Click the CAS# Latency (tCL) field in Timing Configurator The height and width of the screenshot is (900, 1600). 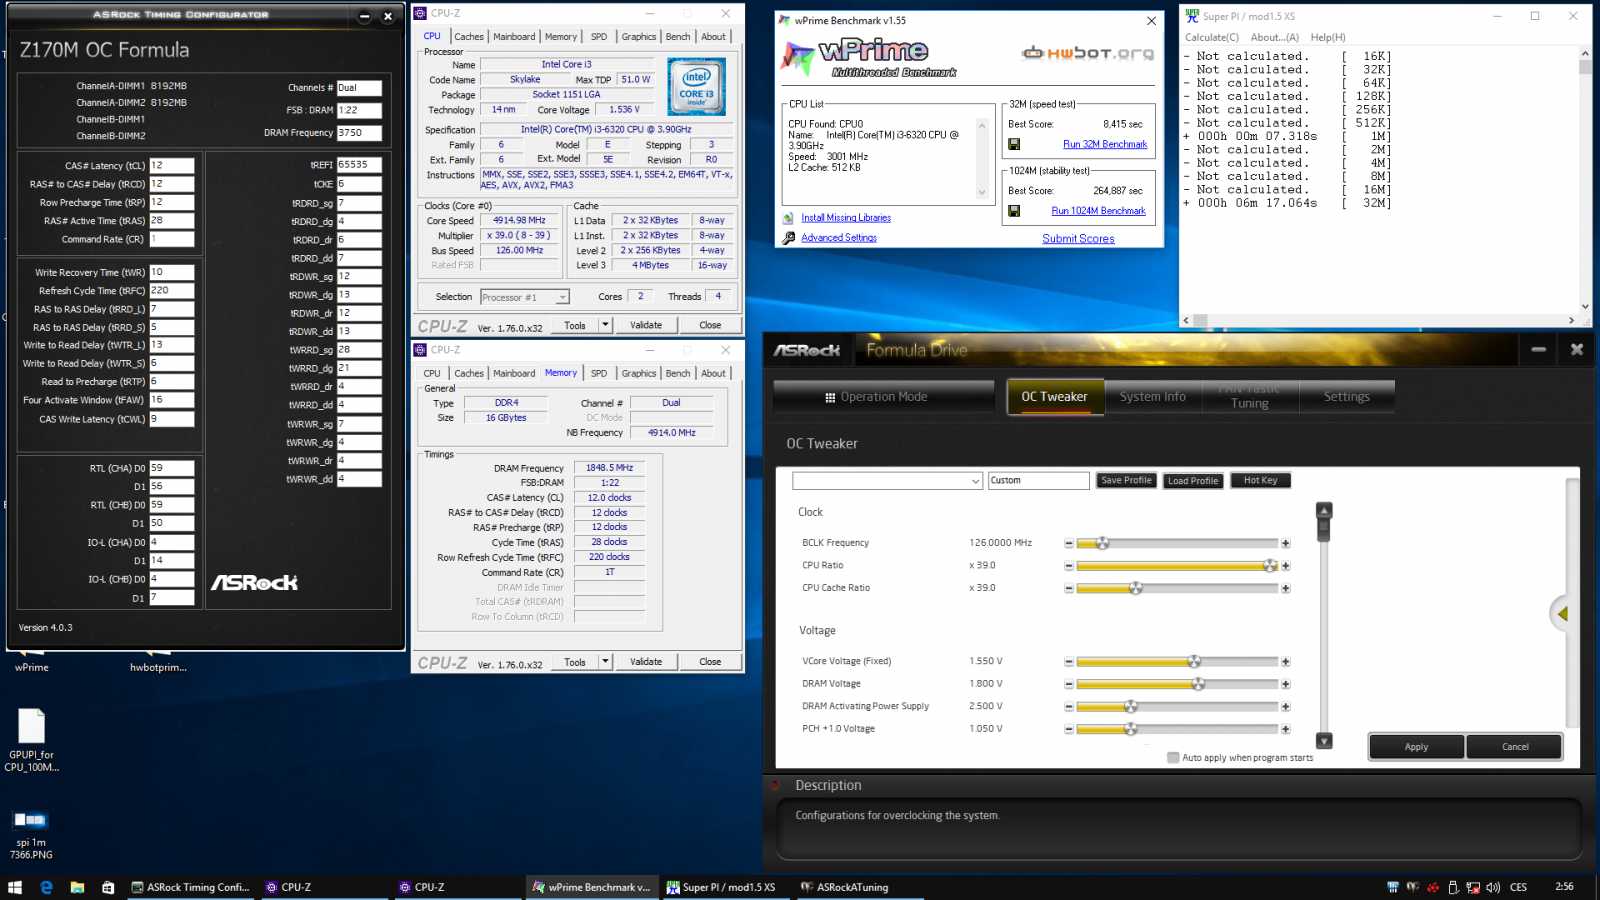[171, 166]
